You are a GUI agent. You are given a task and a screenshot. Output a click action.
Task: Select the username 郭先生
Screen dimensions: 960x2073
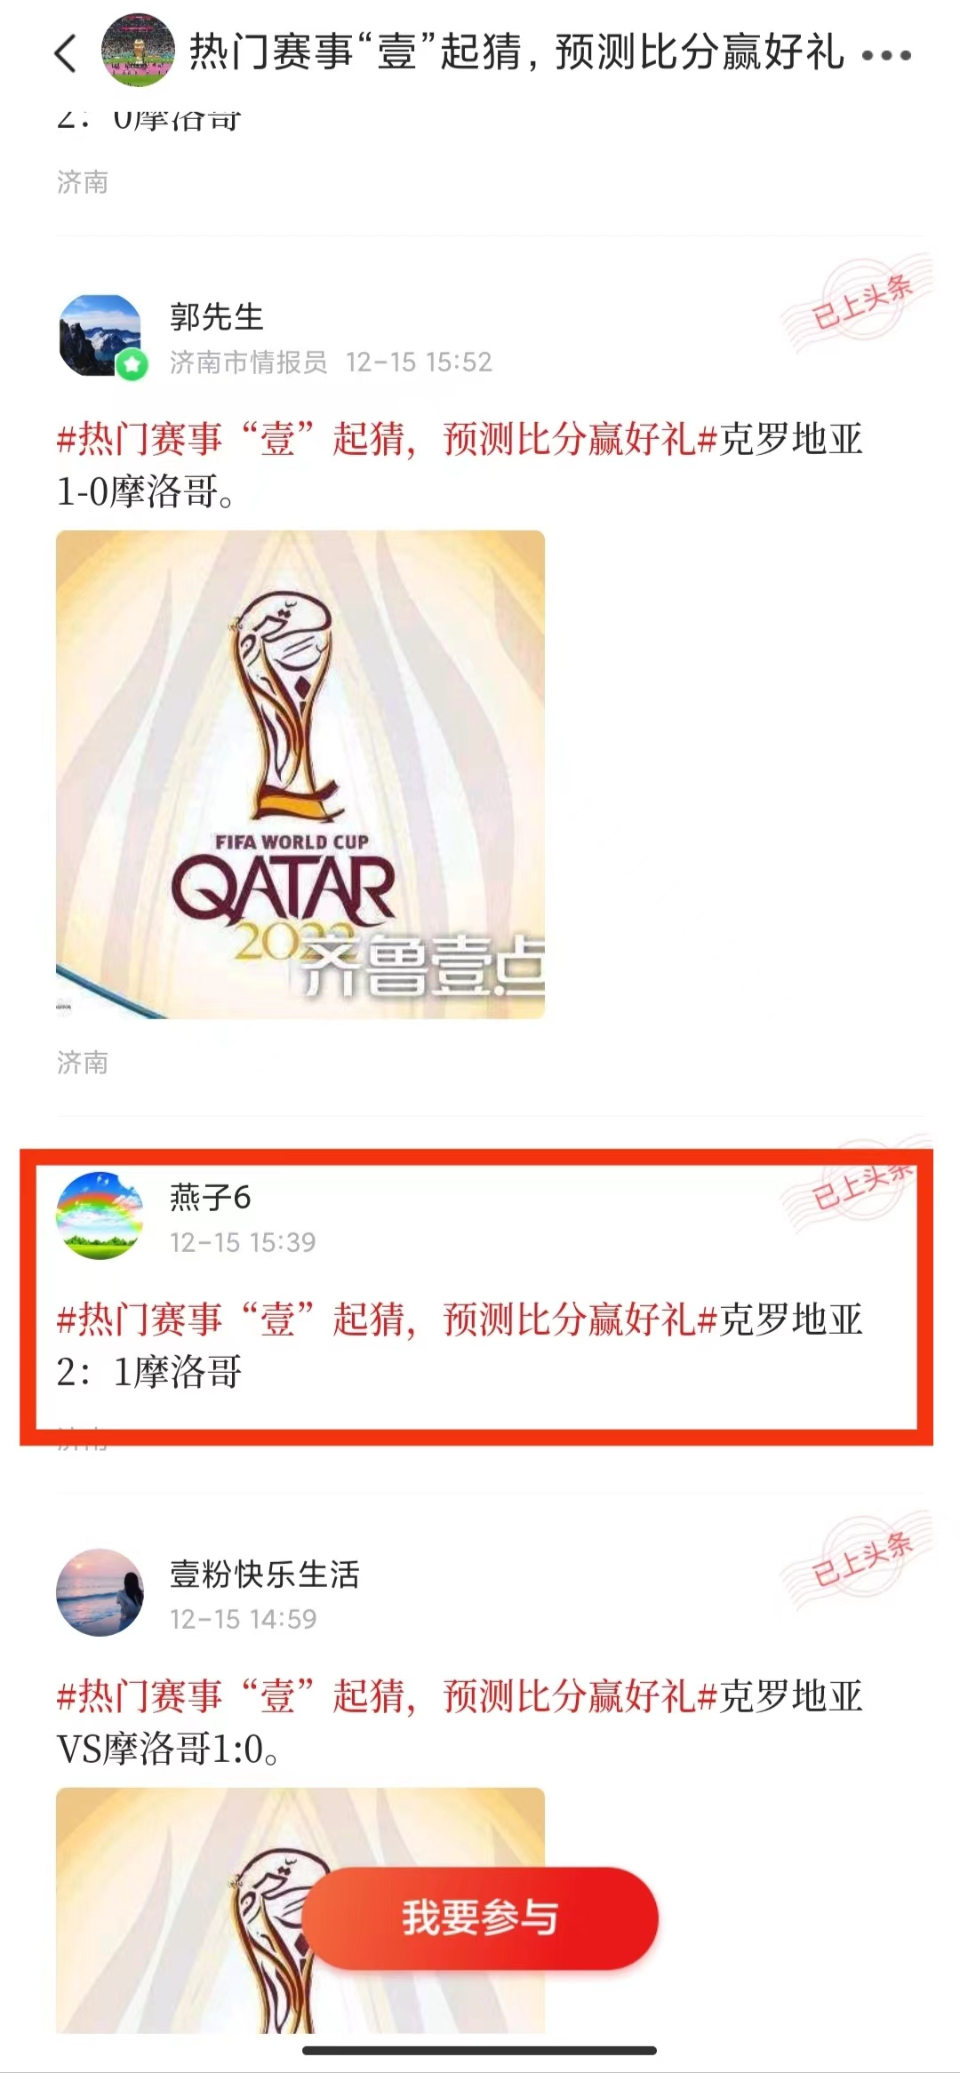(x=217, y=317)
